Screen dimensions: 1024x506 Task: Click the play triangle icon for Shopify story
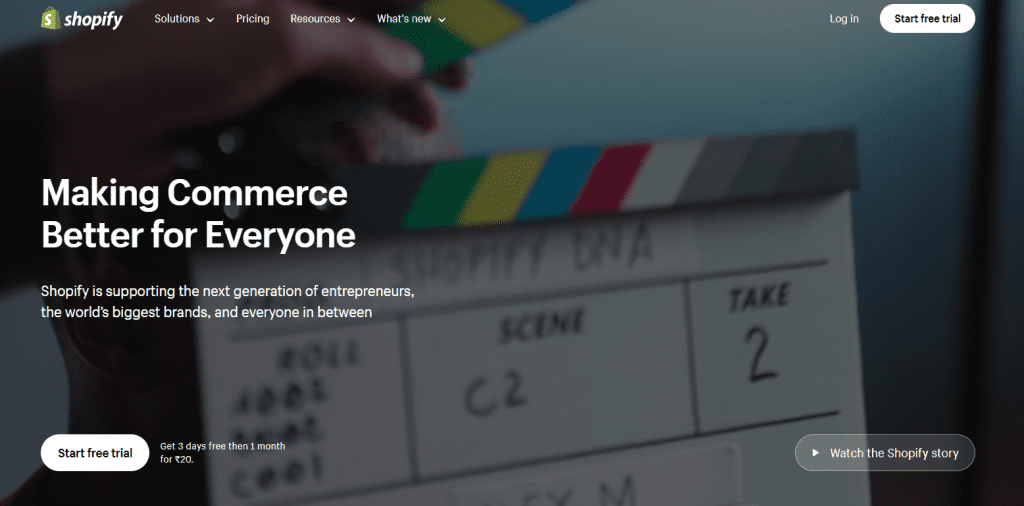[x=816, y=453]
